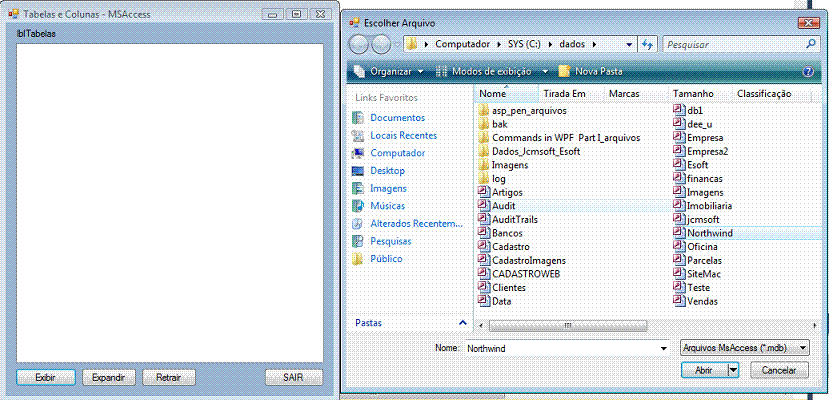Click the Retrair button

[169, 377]
